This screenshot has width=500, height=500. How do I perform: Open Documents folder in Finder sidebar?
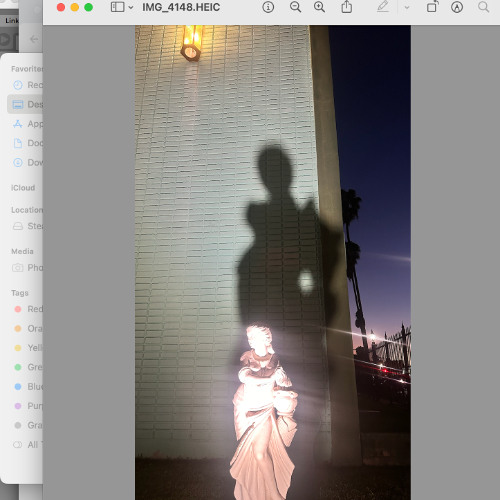pyautogui.click(x=27, y=143)
